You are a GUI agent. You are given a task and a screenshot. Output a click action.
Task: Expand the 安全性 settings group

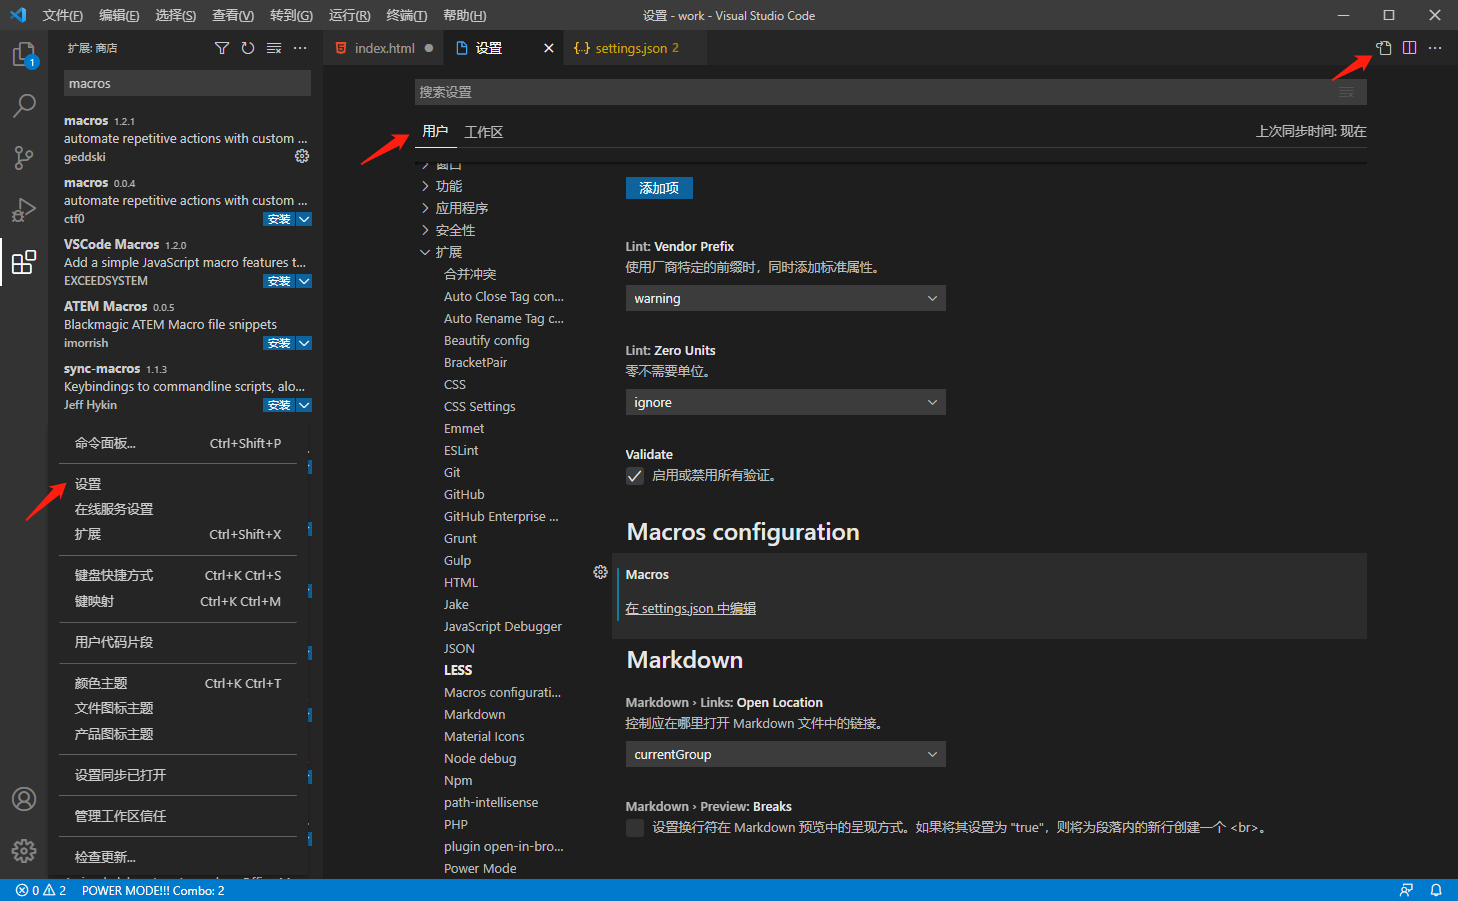pos(425,230)
